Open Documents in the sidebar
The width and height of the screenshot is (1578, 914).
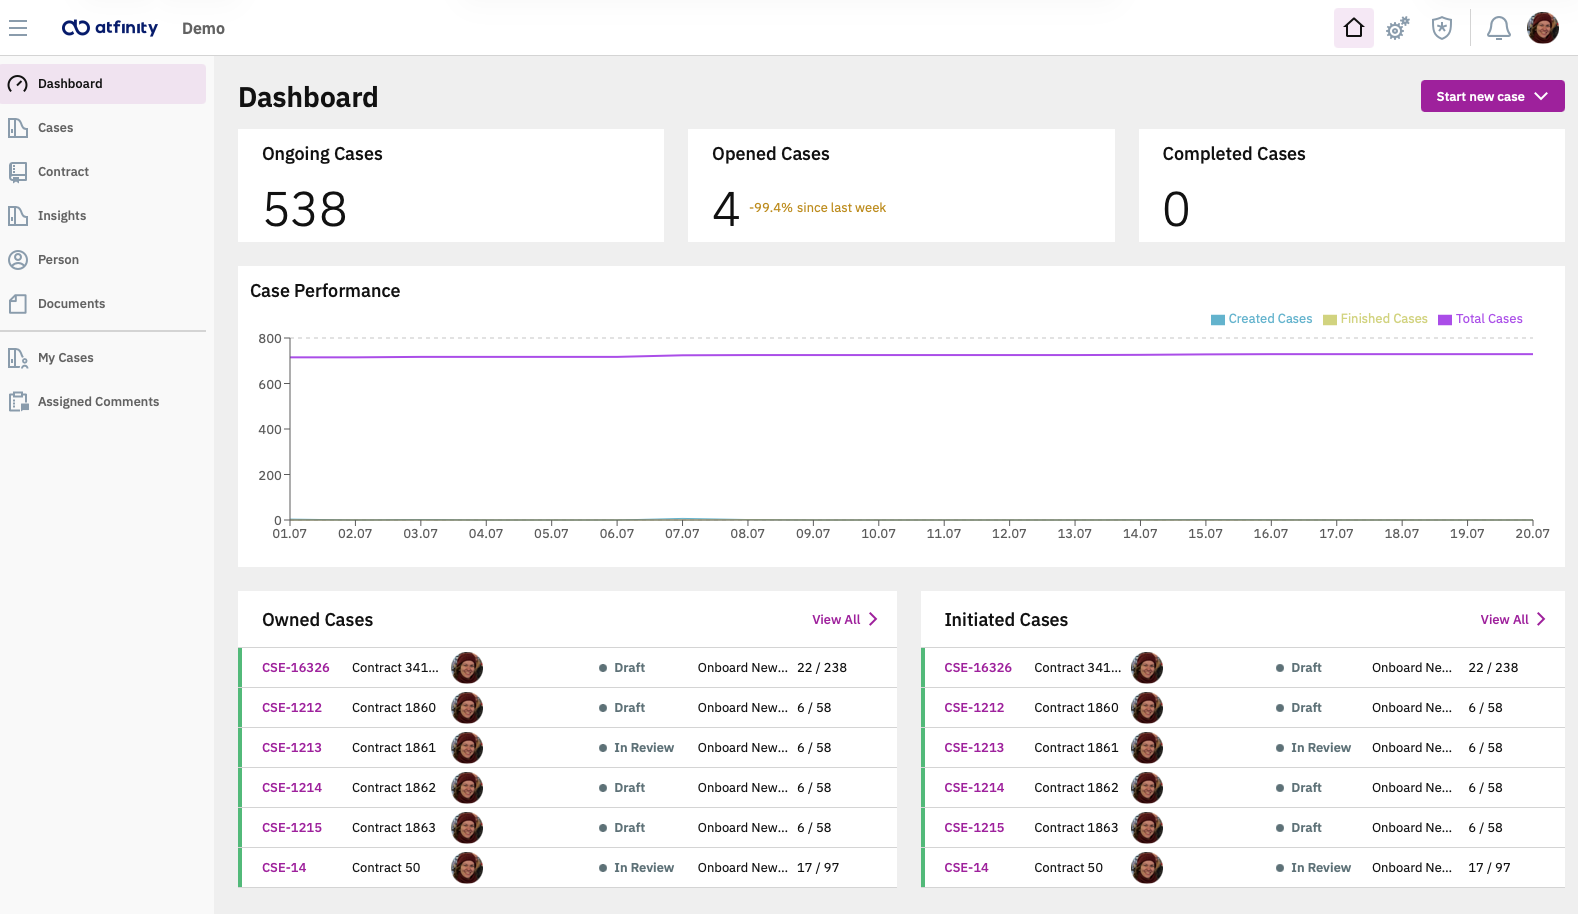click(x=103, y=304)
